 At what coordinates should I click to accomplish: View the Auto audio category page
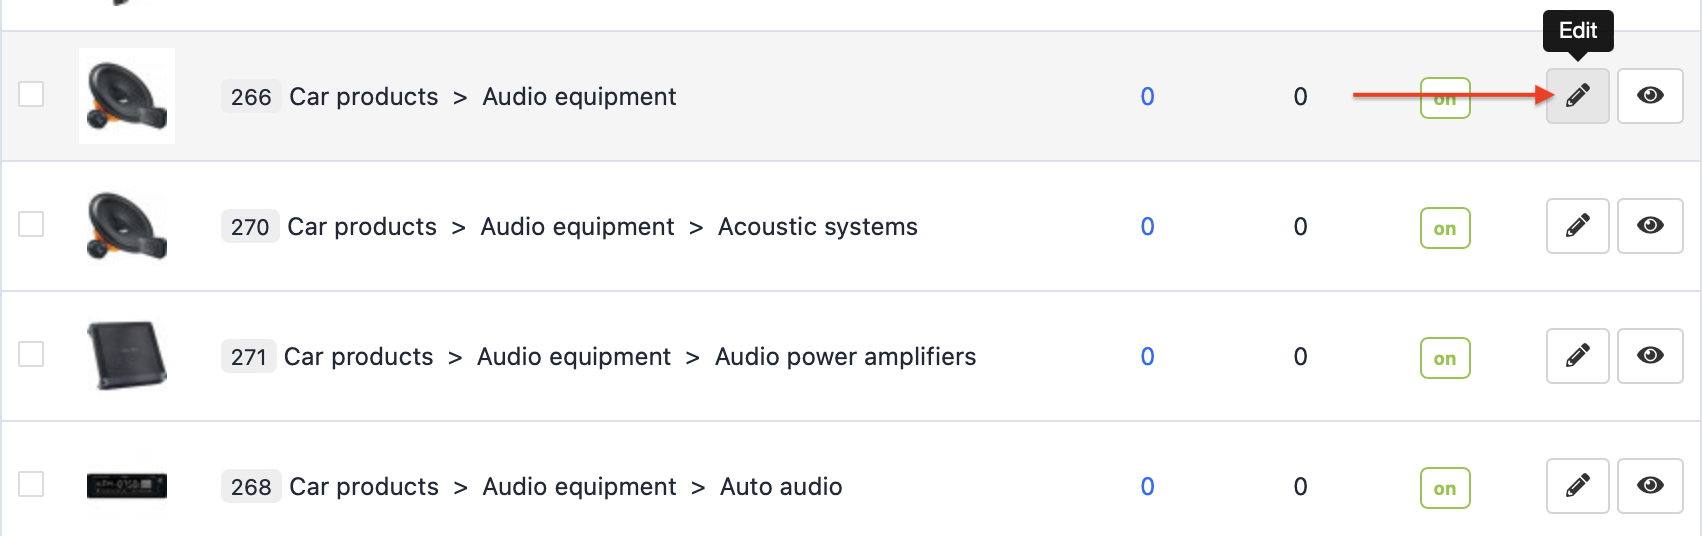[1650, 486]
